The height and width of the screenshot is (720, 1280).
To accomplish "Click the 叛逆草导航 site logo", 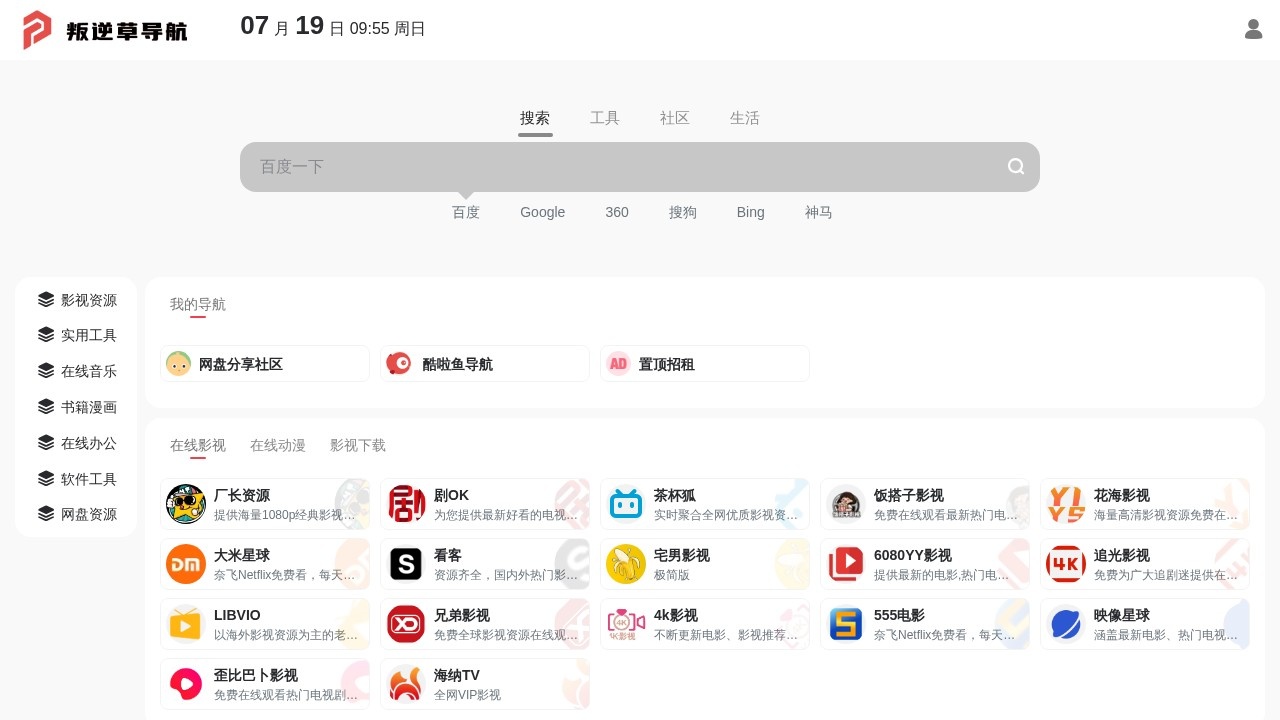I will pos(105,30).
